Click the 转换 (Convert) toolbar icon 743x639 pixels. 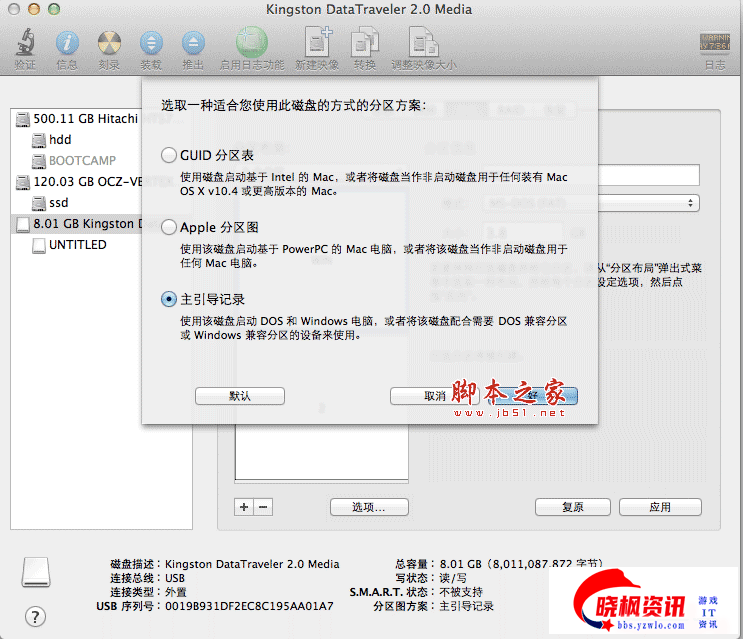[x=364, y=44]
